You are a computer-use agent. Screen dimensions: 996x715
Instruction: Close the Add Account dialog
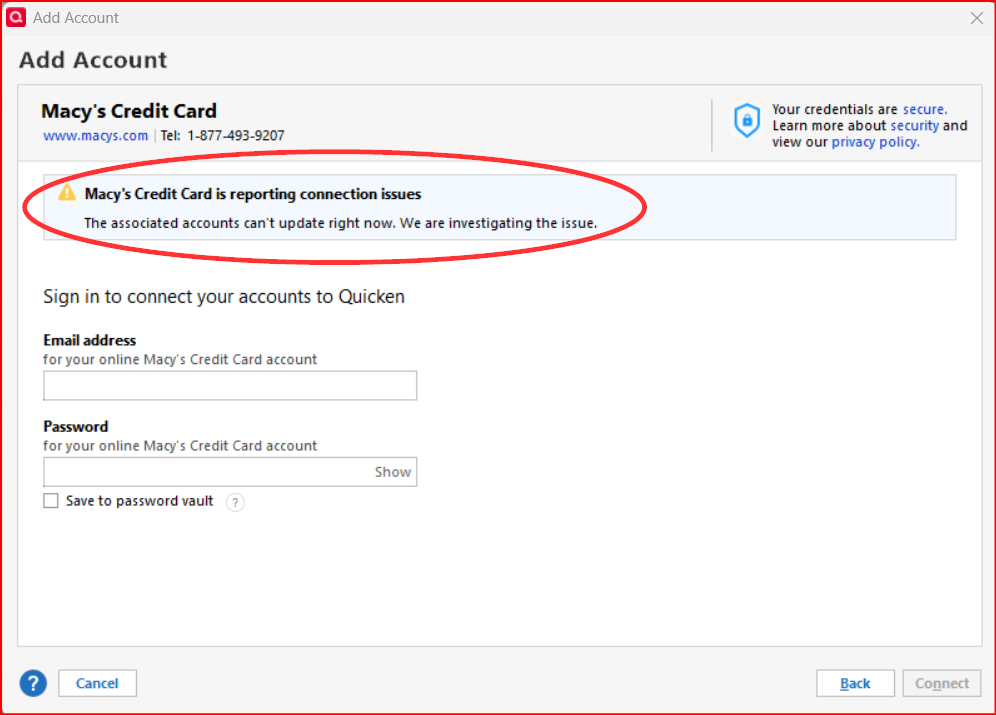tap(976, 18)
